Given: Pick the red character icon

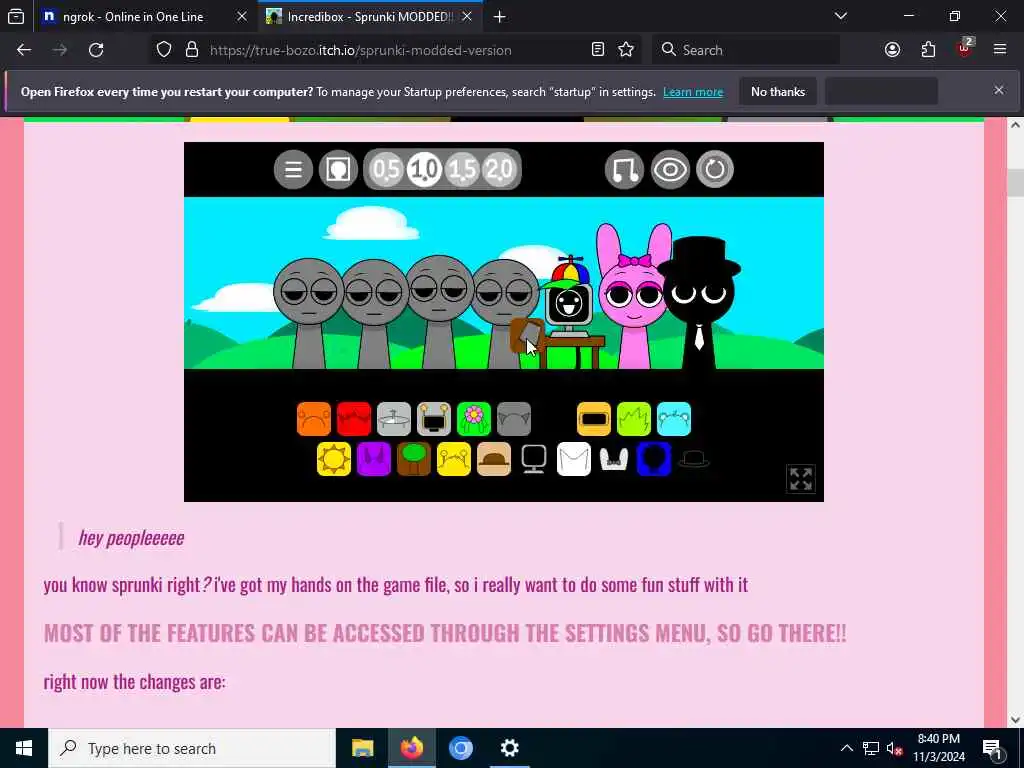Looking at the screenshot, I should [x=354, y=419].
